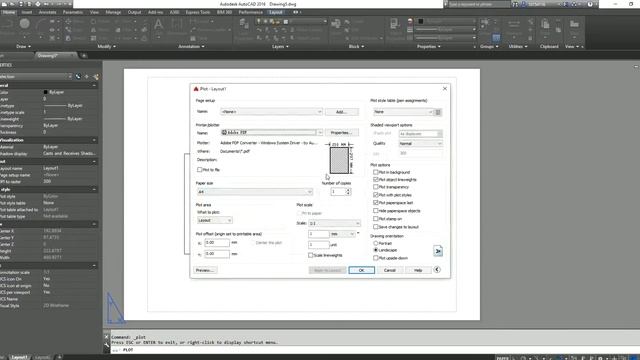Click the Add page setup button
Image resolution: width=640 pixels, height=360 pixels.
342,112
